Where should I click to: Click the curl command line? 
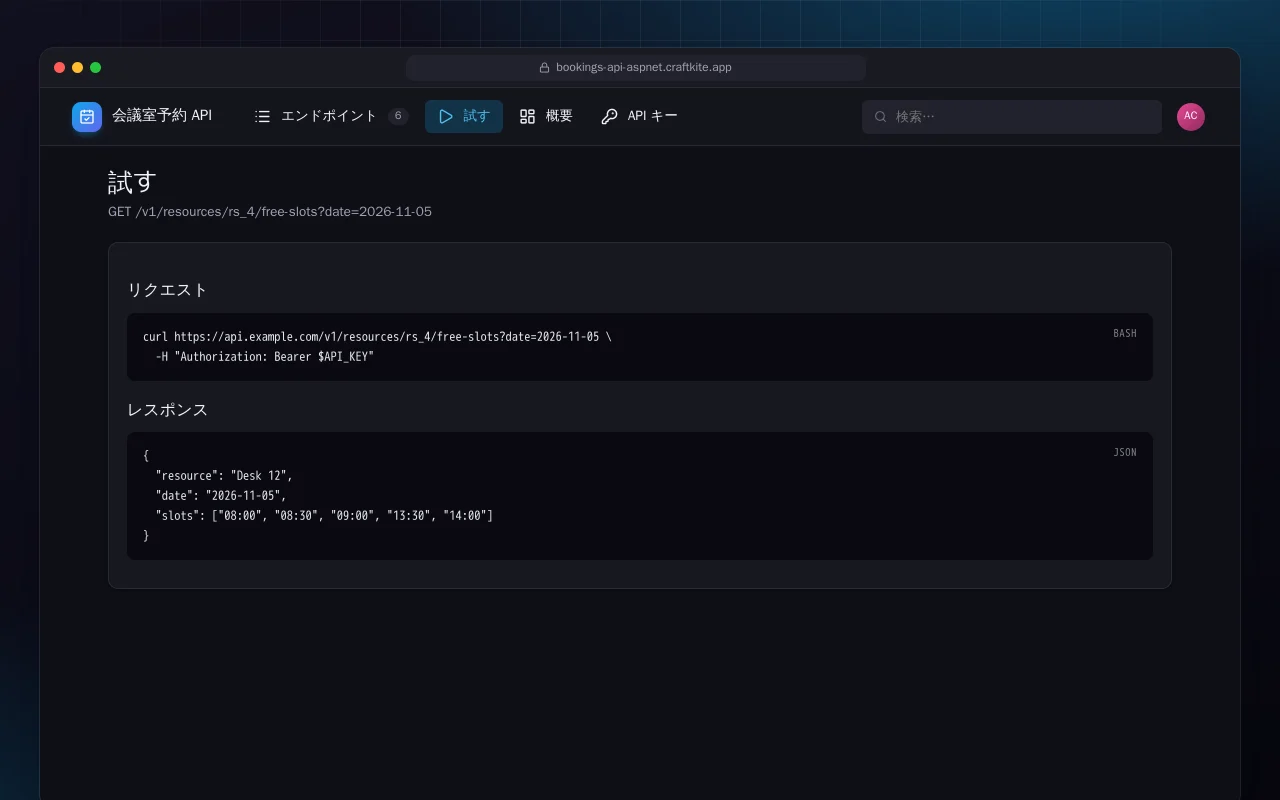(x=377, y=337)
